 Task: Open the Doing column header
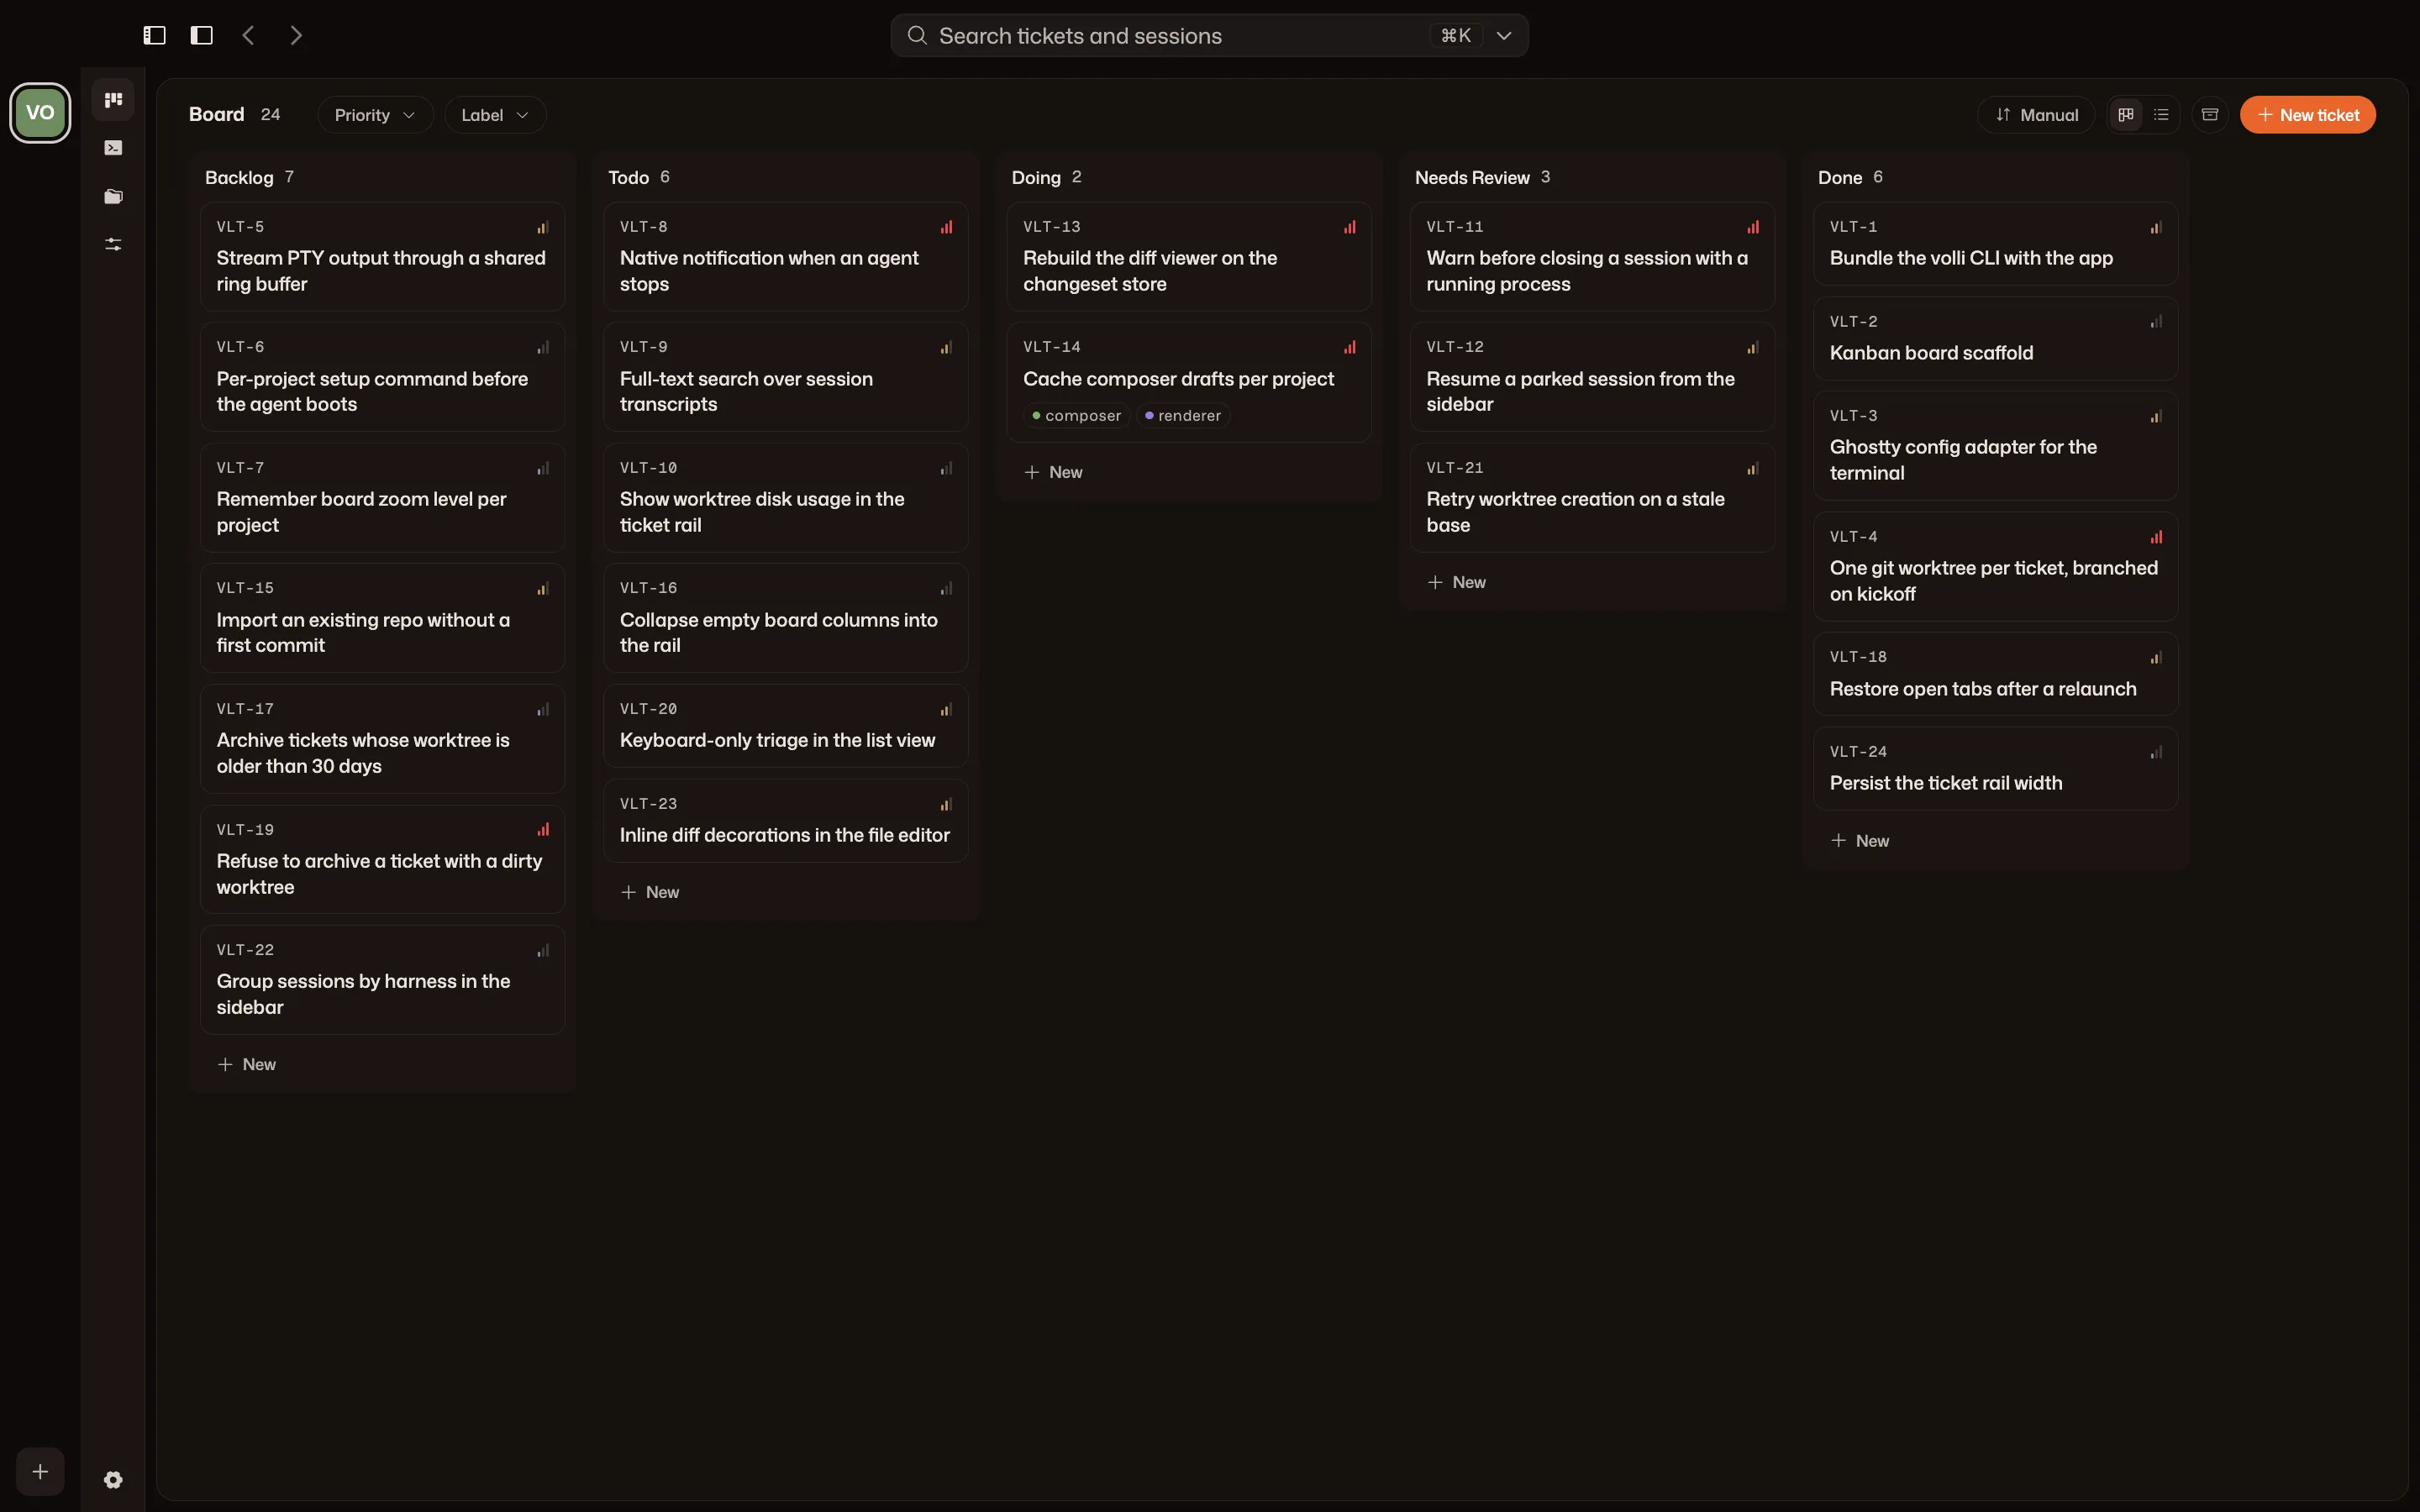(x=1036, y=177)
